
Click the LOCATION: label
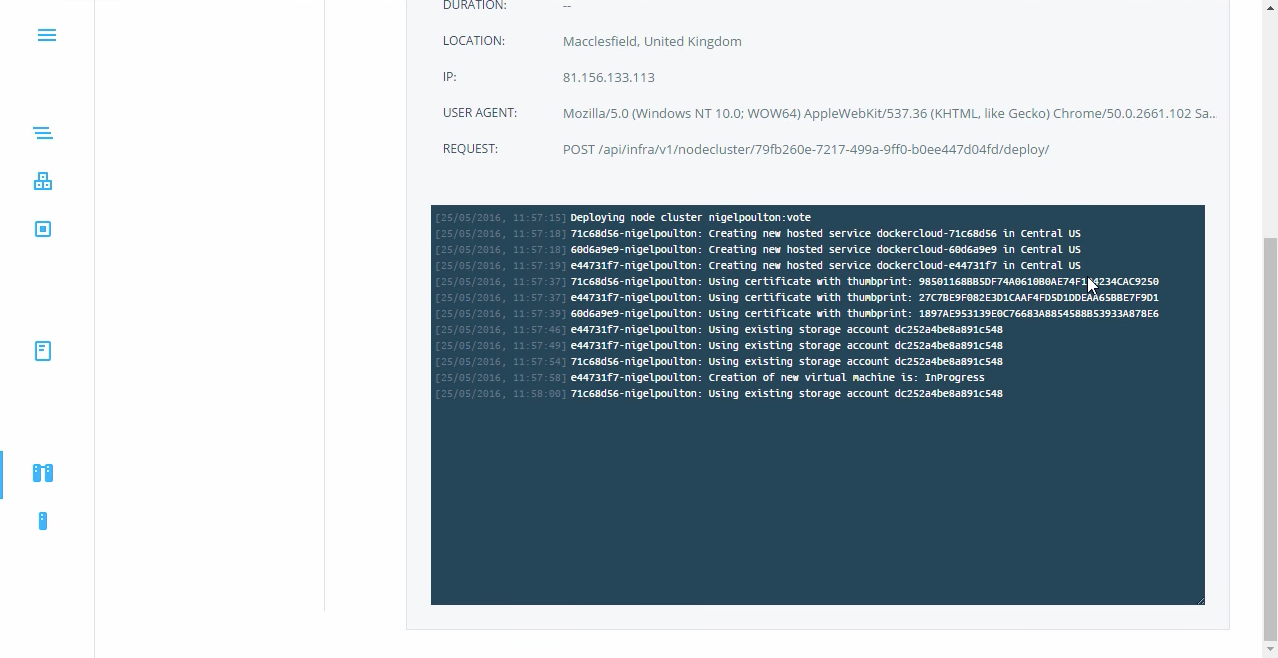point(474,41)
